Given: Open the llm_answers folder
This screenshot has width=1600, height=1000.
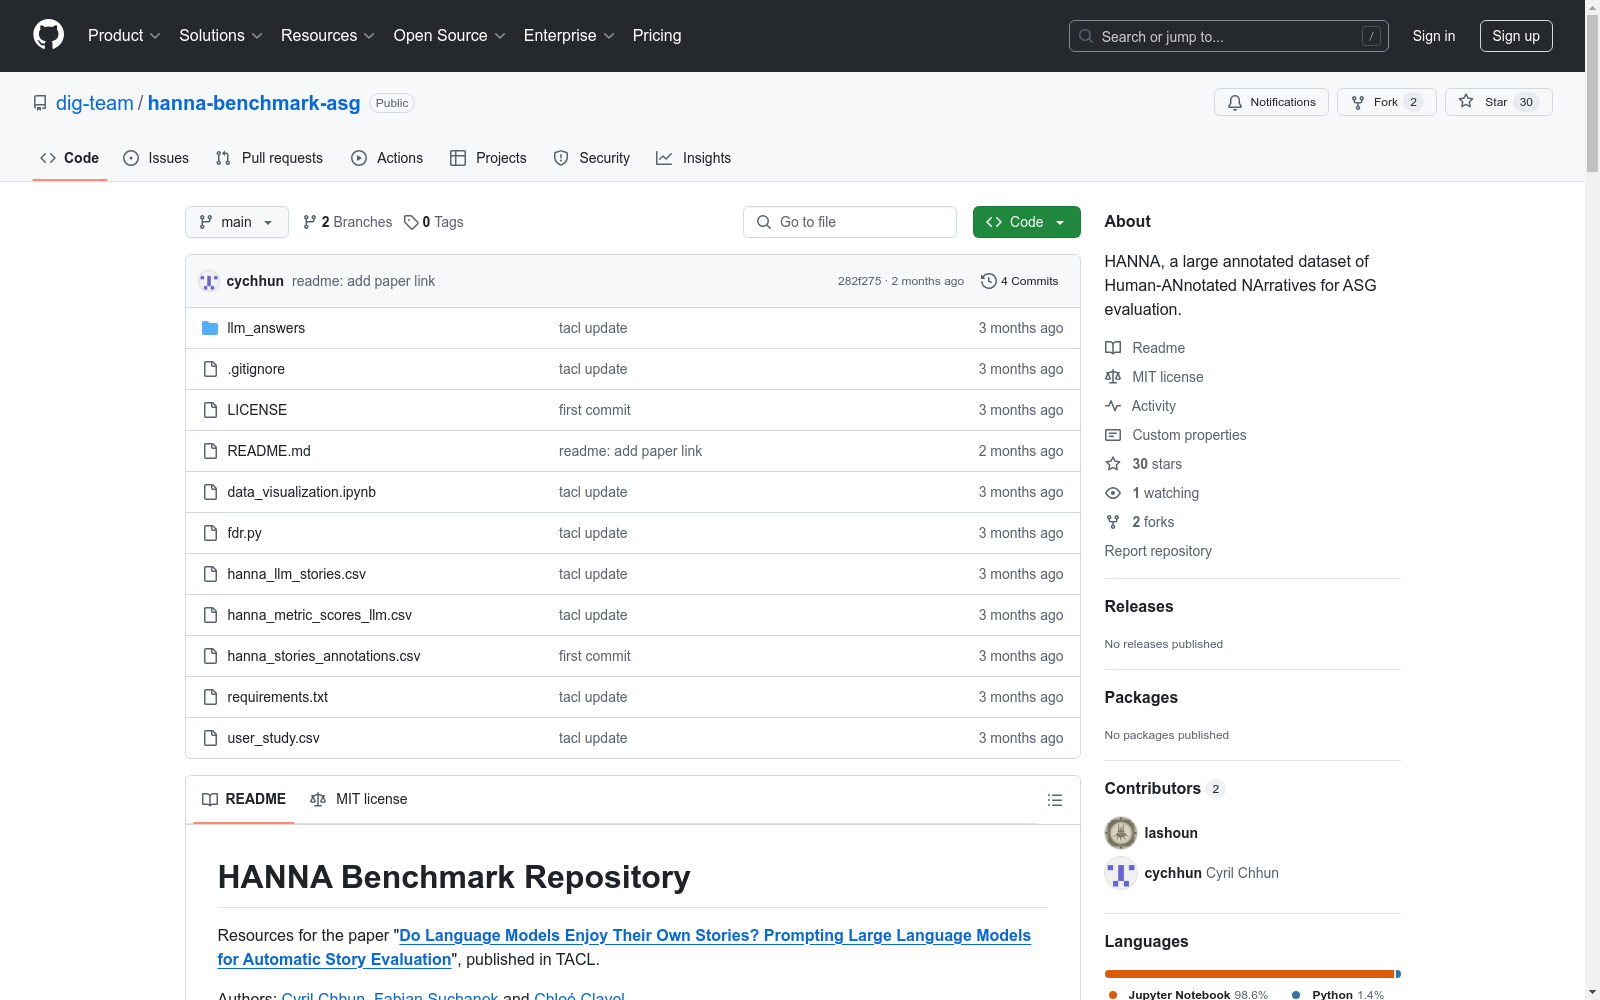Looking at the screenshot, I should click(x=266, y=328).
